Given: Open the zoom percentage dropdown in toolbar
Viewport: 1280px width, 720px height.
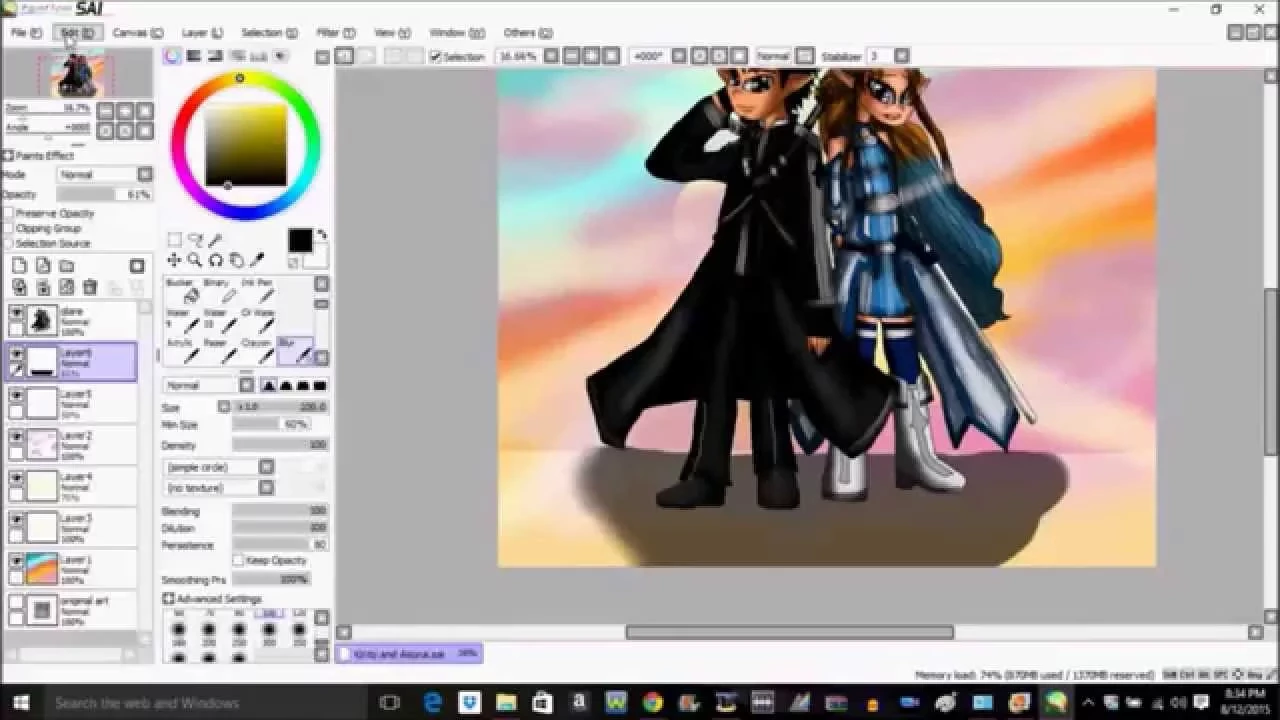Looking at the screenshot, I should tap(549, 57).
